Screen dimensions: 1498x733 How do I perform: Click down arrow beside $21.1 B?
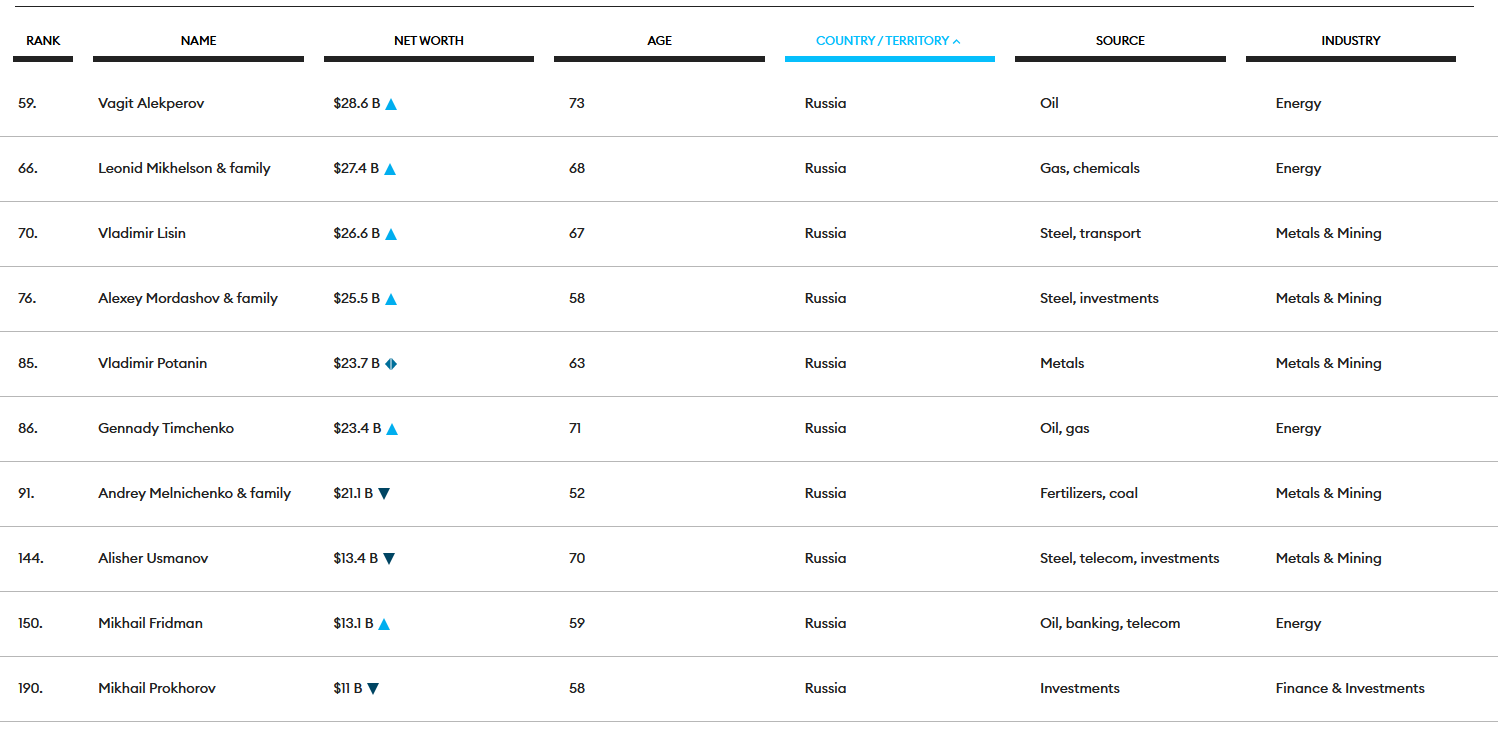point(384,493)
